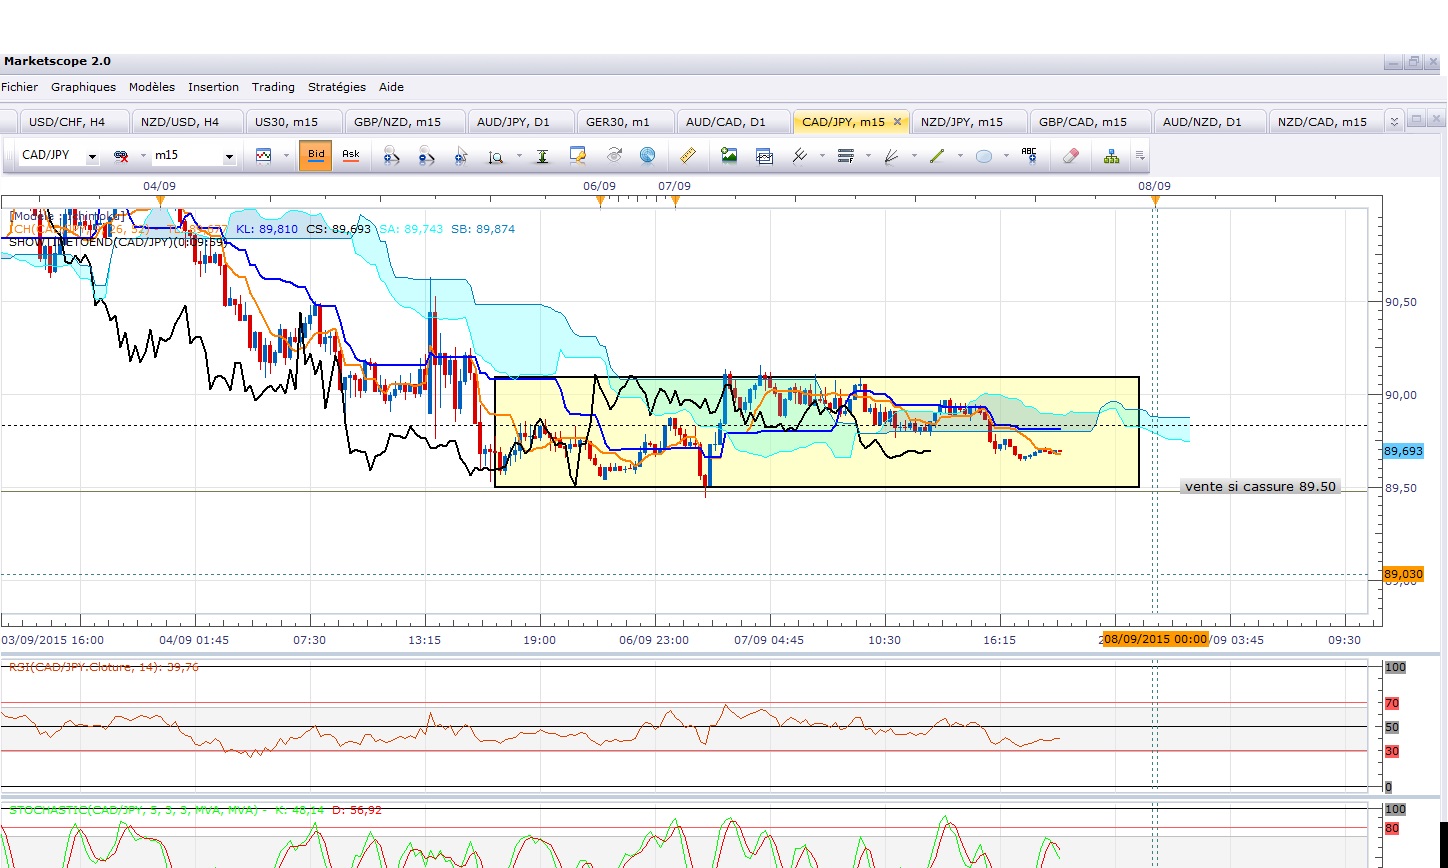1448x868 pixels.
Task: Select the Fibonacci levels tool
Action: [x=846, y=156]
